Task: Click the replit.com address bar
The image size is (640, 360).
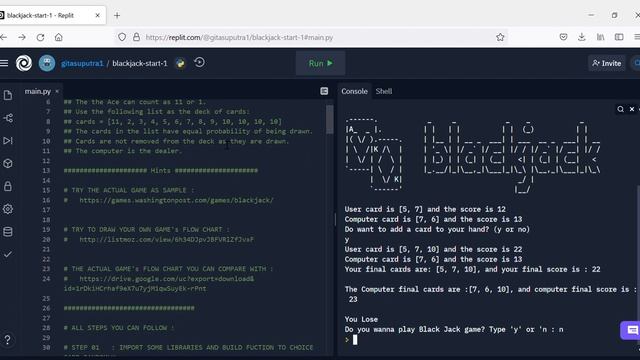Action: click(310, 37)
